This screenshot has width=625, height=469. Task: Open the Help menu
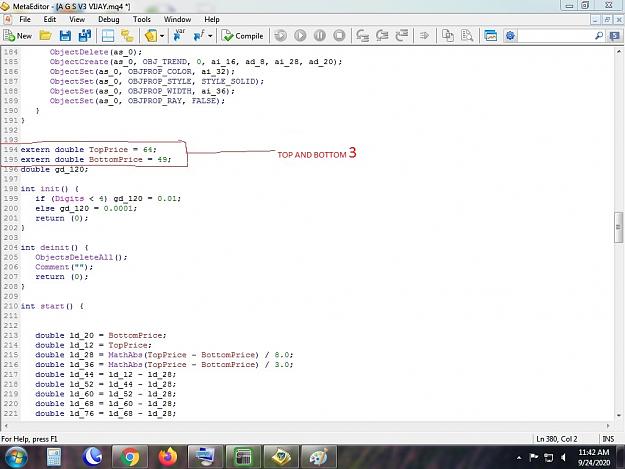212,19
